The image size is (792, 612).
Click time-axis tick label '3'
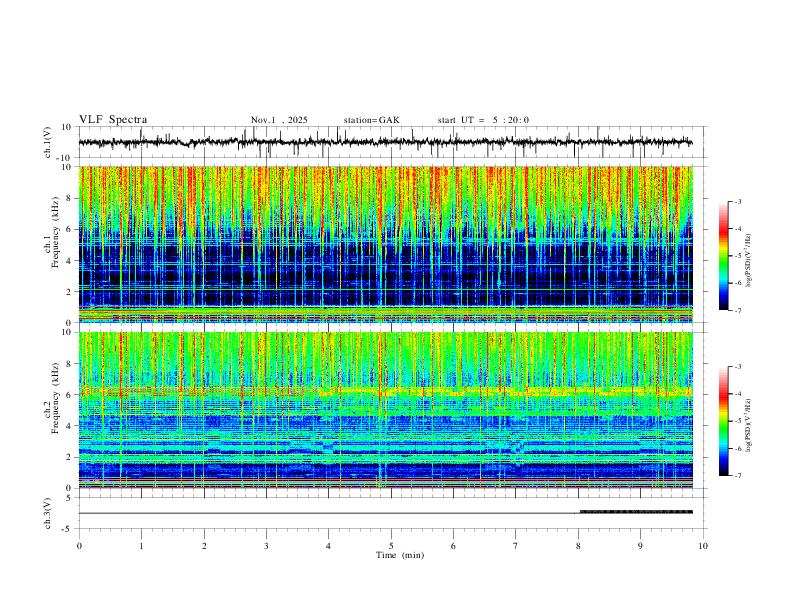pos(266,546)
